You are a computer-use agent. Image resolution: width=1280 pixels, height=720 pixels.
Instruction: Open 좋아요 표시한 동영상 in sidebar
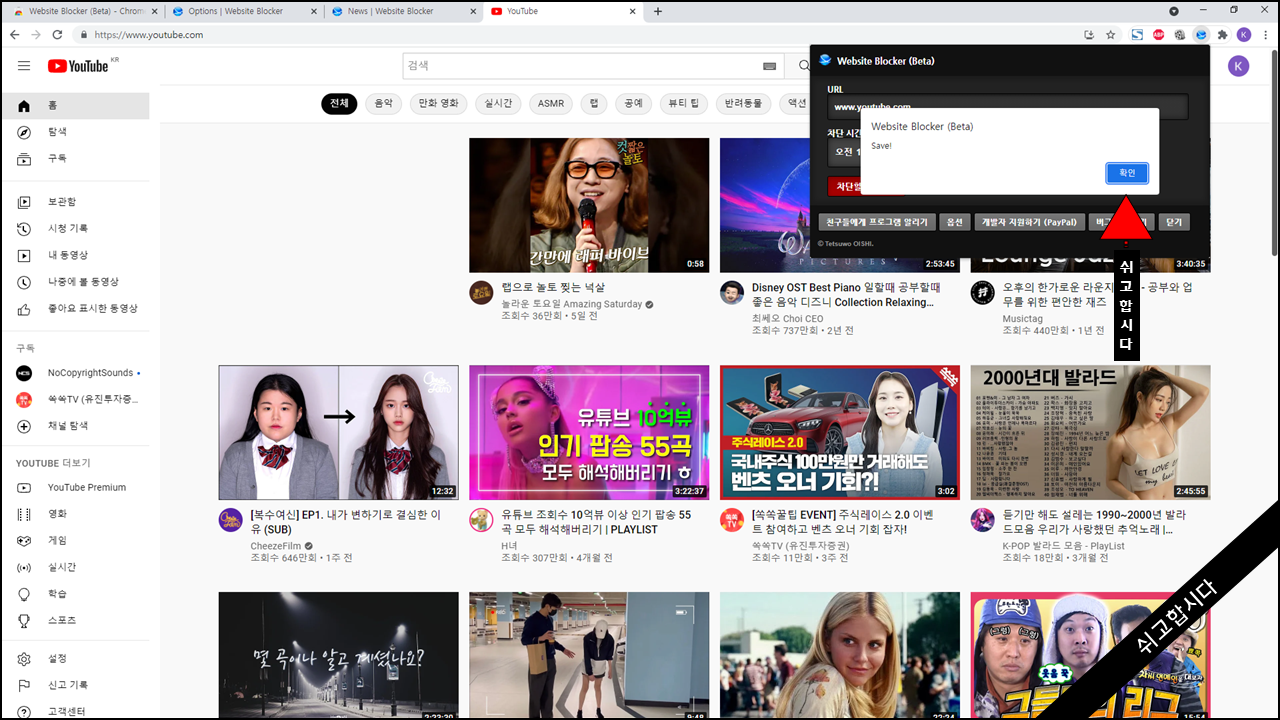tap(75, 308)
